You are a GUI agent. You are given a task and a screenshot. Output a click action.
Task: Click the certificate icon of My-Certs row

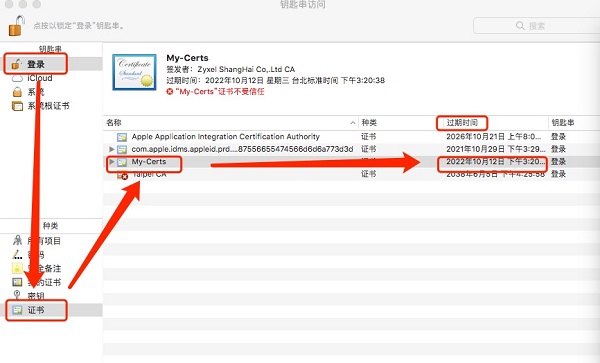(x=122, y=162)
